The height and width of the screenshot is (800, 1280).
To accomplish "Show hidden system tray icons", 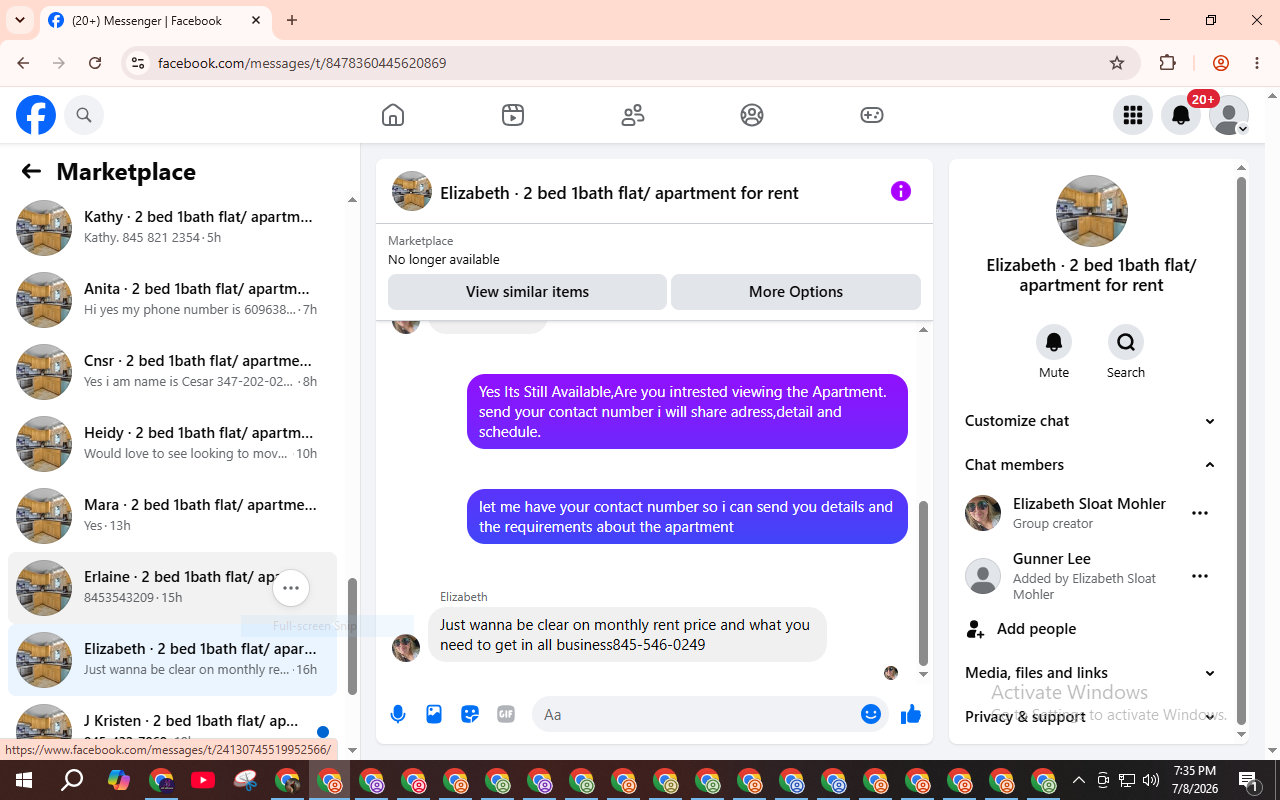I will point(1078,780).
